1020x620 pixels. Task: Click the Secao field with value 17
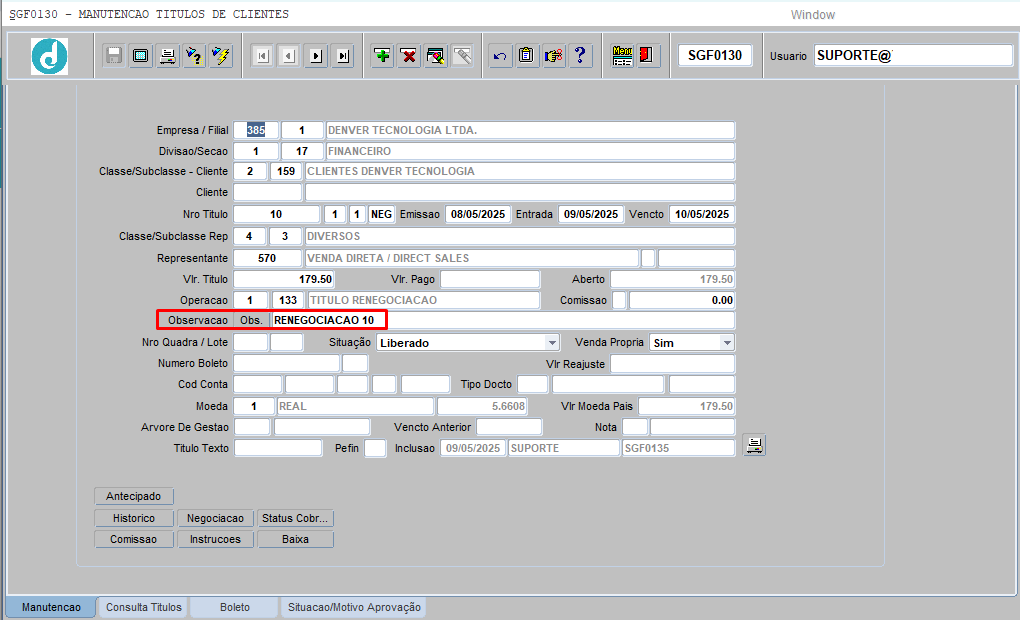point(302,151)
